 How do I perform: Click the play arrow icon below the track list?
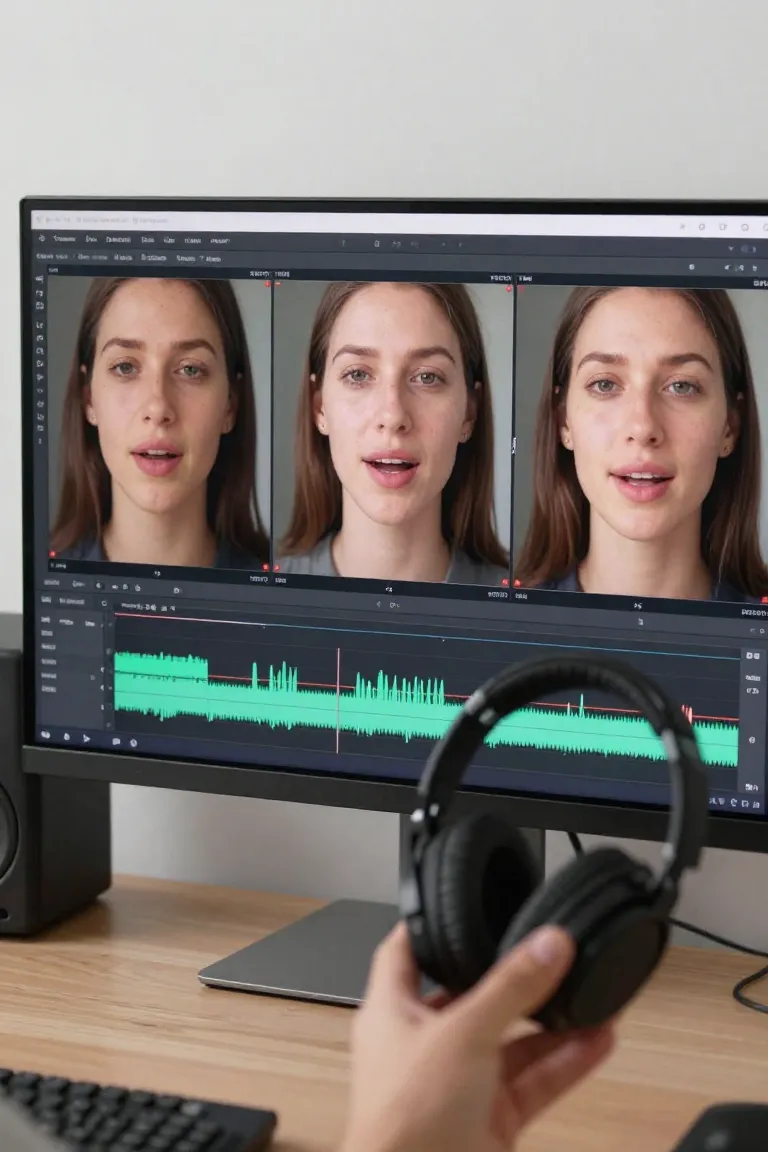coord(86,738)
